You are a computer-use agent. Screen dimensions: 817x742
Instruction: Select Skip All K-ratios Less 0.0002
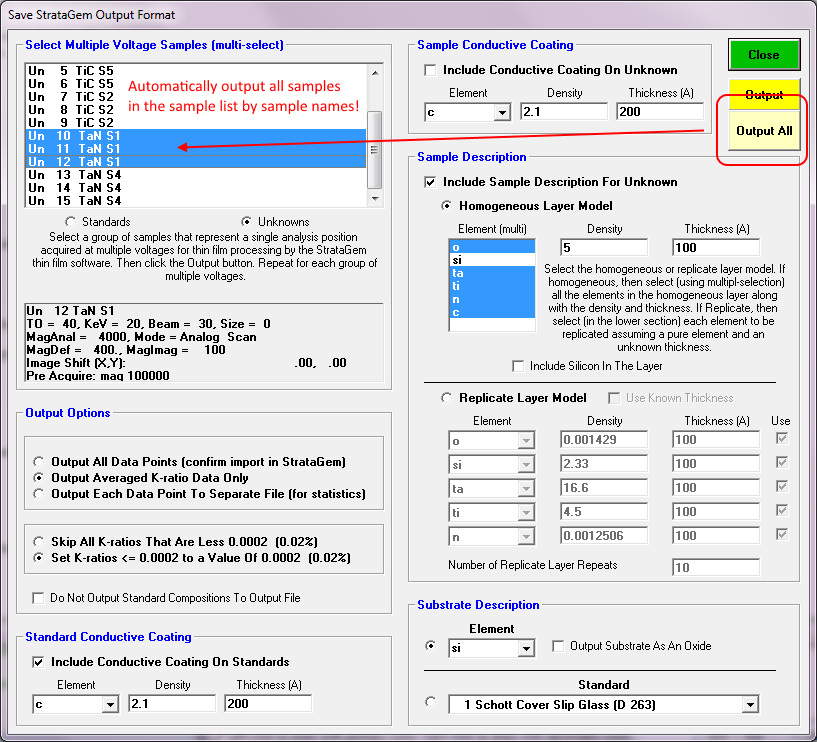pyautogui.click(x=39, y=541)
